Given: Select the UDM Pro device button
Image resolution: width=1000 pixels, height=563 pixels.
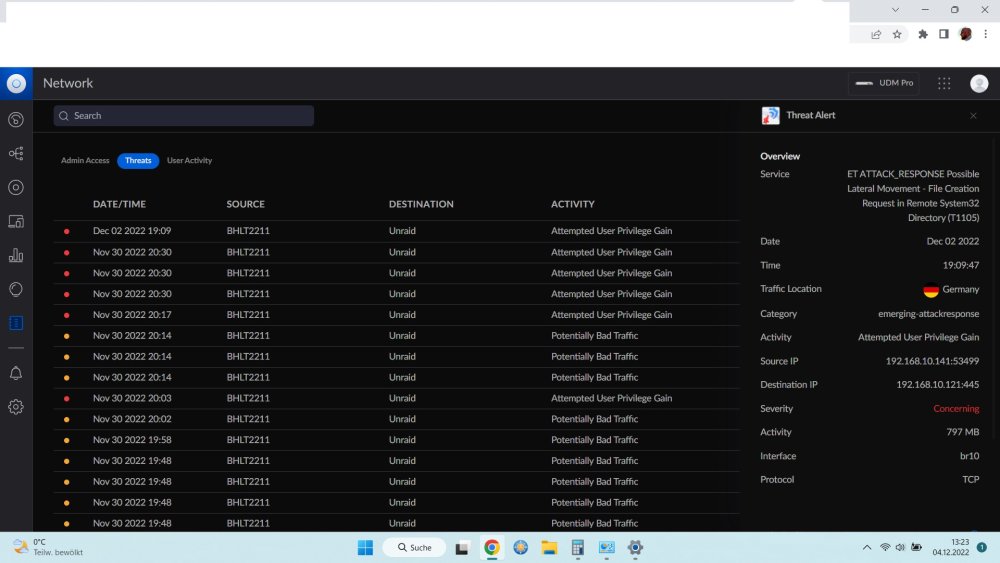Looking at the screenshot, I should (884, 83).
